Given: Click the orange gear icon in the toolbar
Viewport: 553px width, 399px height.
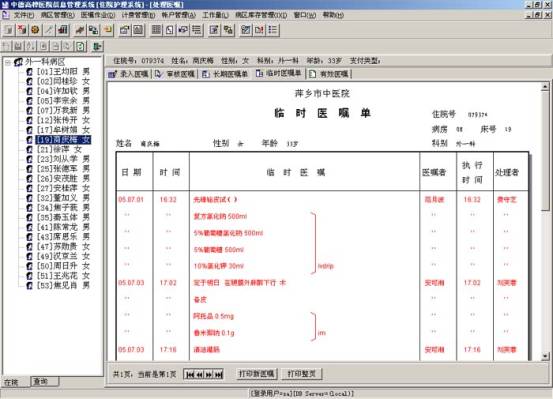Looking at the screenshot, I should pyautogui.click(x=35, y=30).
